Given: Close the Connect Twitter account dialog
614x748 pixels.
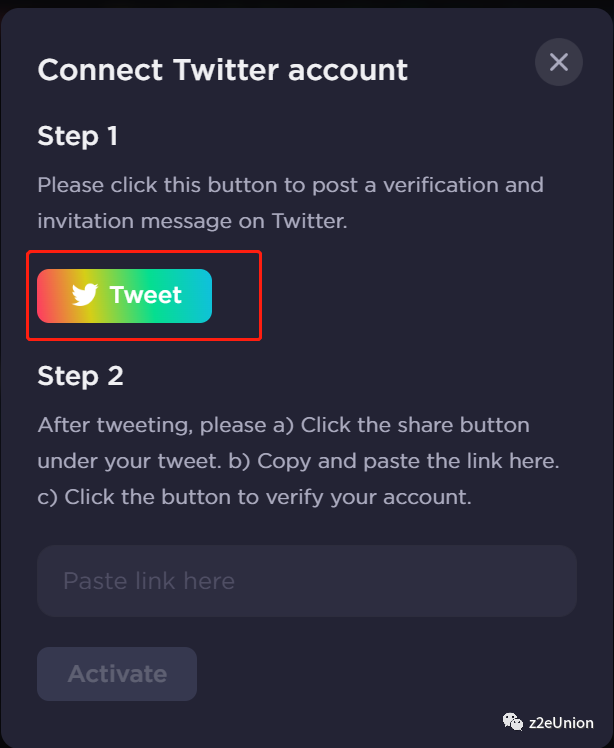Looking at the screenshot, I should click(x=559, y=62).
